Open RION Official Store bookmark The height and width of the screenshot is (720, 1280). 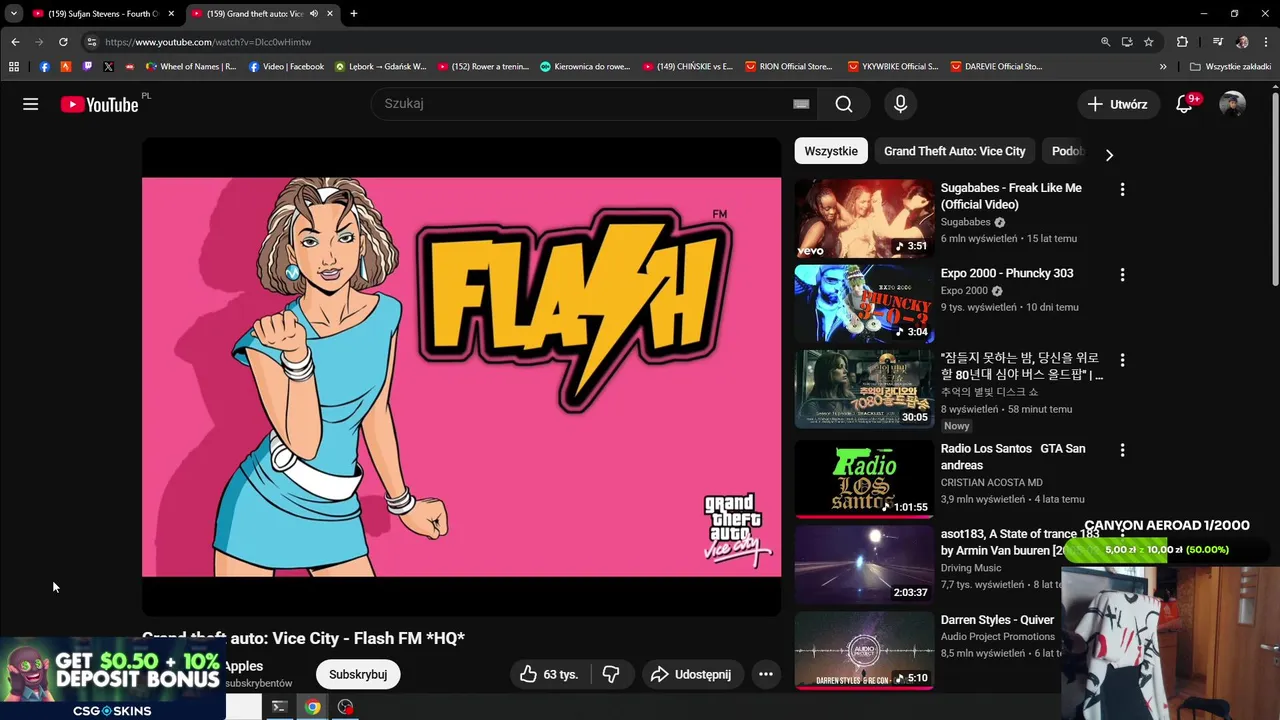click(x=788, y=67)
